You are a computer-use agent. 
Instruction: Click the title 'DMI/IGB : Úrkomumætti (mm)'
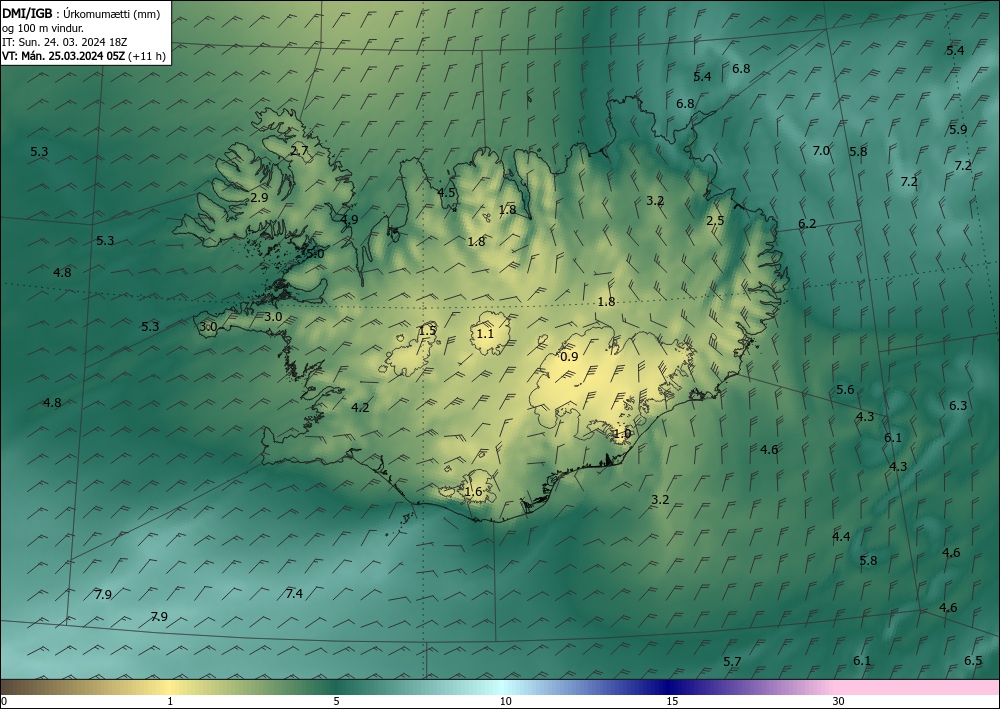(81, 14)
